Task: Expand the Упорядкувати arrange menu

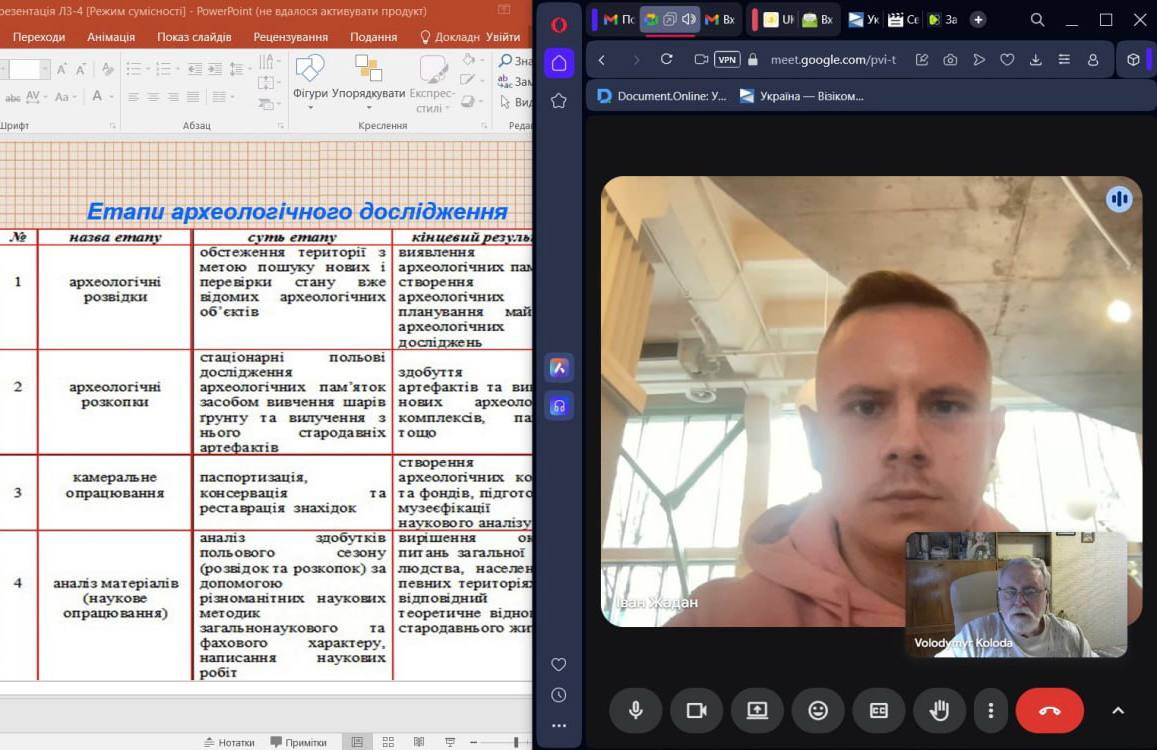Action: pos(368,80)
